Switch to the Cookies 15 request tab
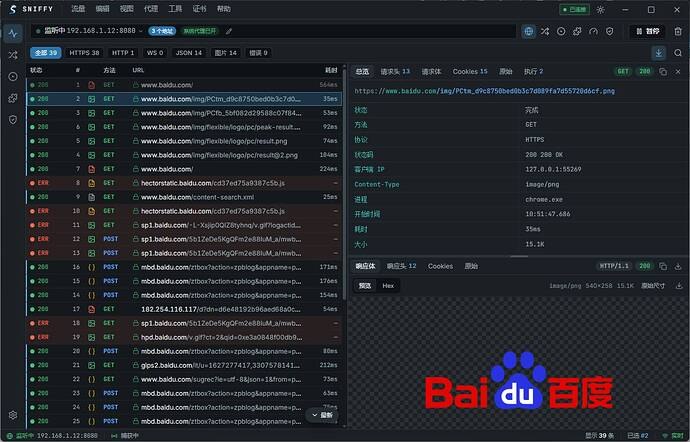This screenshot has width=690, height=442. 470,71
